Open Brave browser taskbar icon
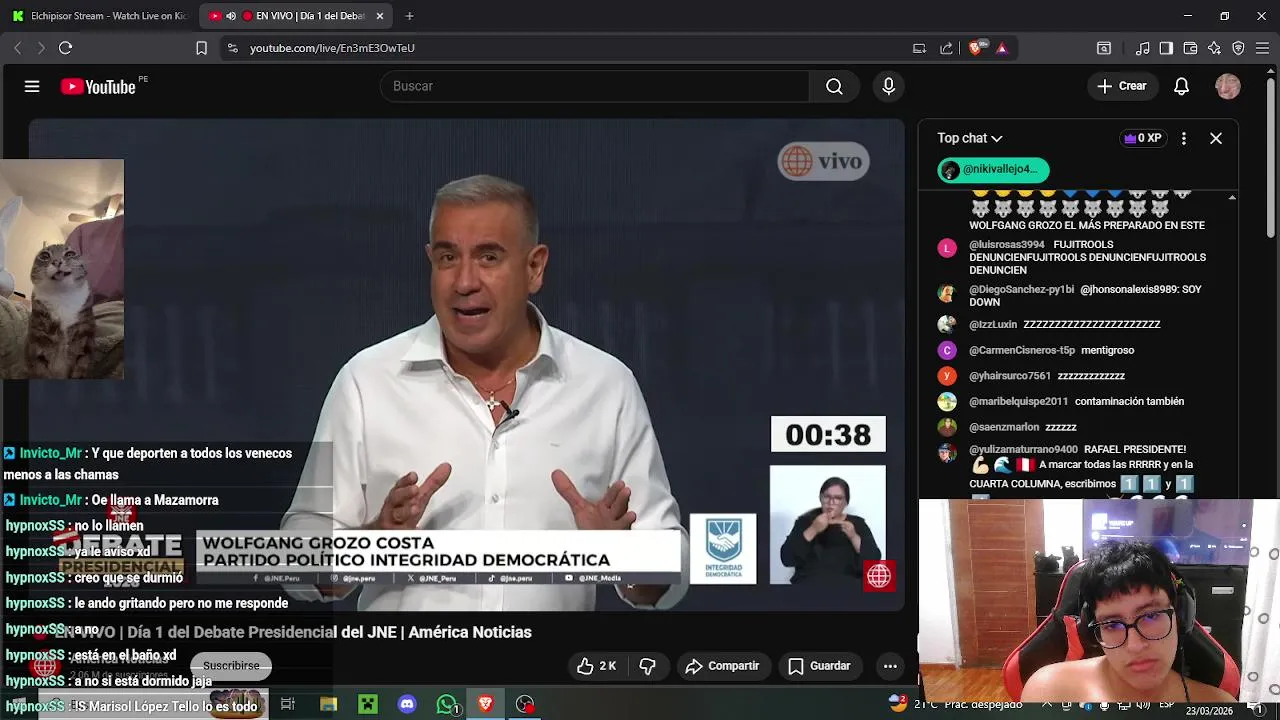1280x720 pixels. point(486,705)
